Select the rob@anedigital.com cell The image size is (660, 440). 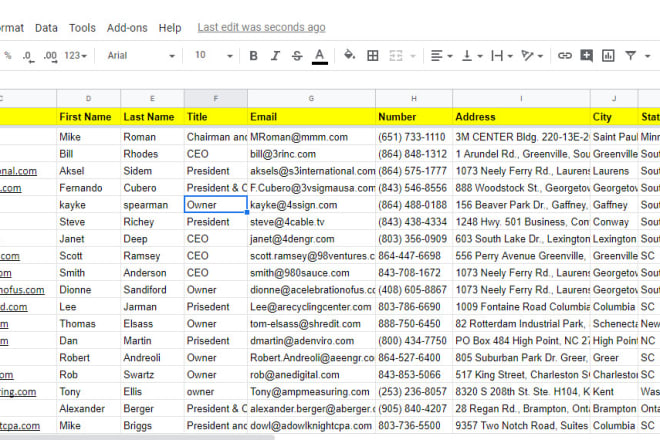[x=311, y=375]
